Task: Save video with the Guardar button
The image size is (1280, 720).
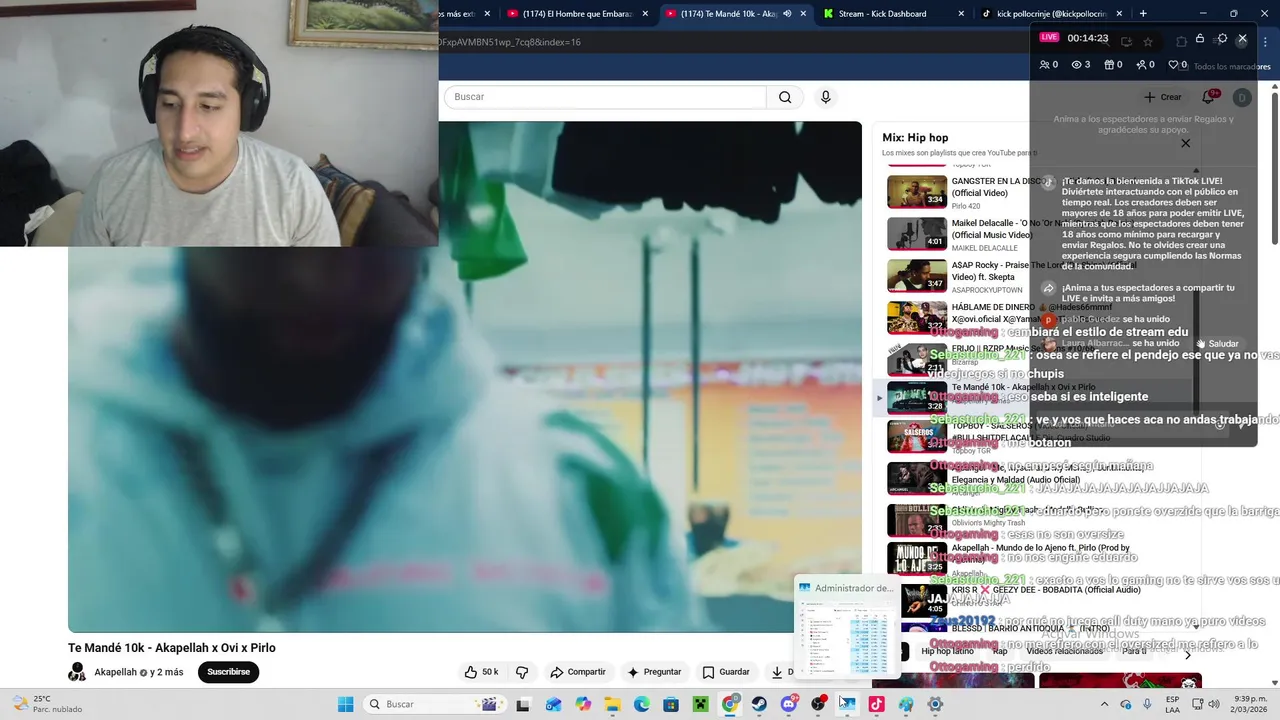Action: click(x=726, y=672)
